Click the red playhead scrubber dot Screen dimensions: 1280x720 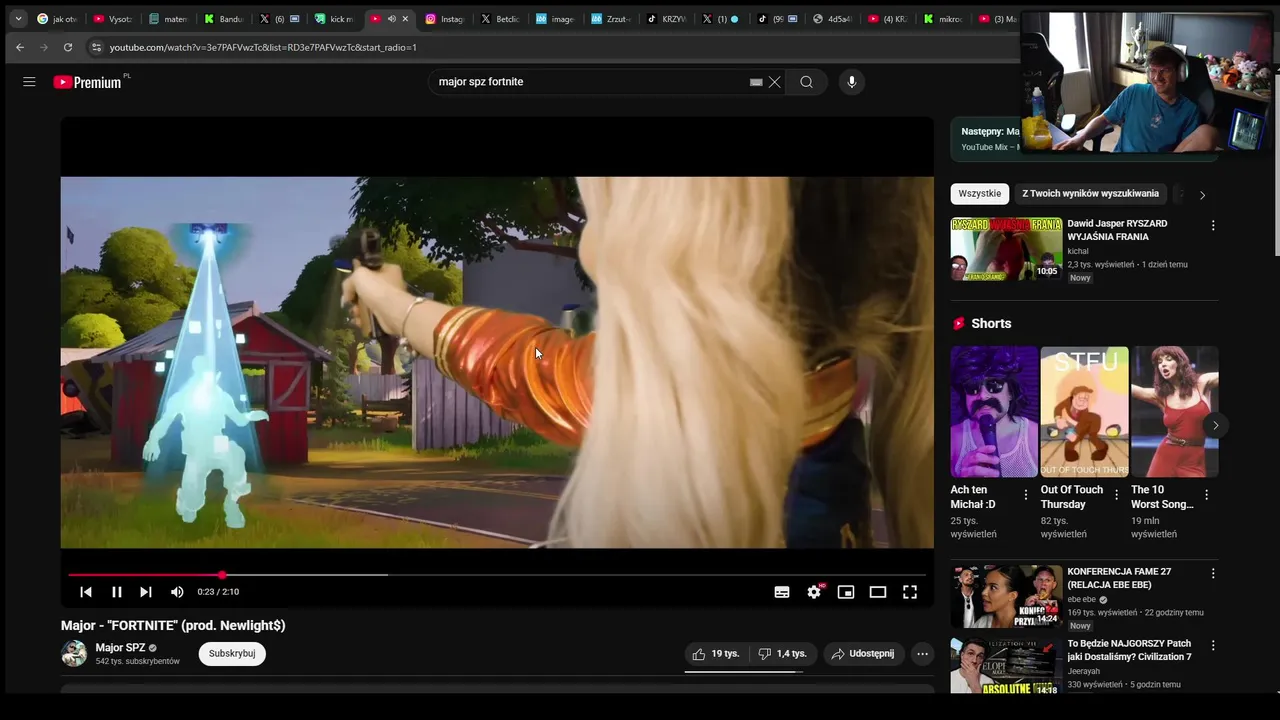[222, 575]
